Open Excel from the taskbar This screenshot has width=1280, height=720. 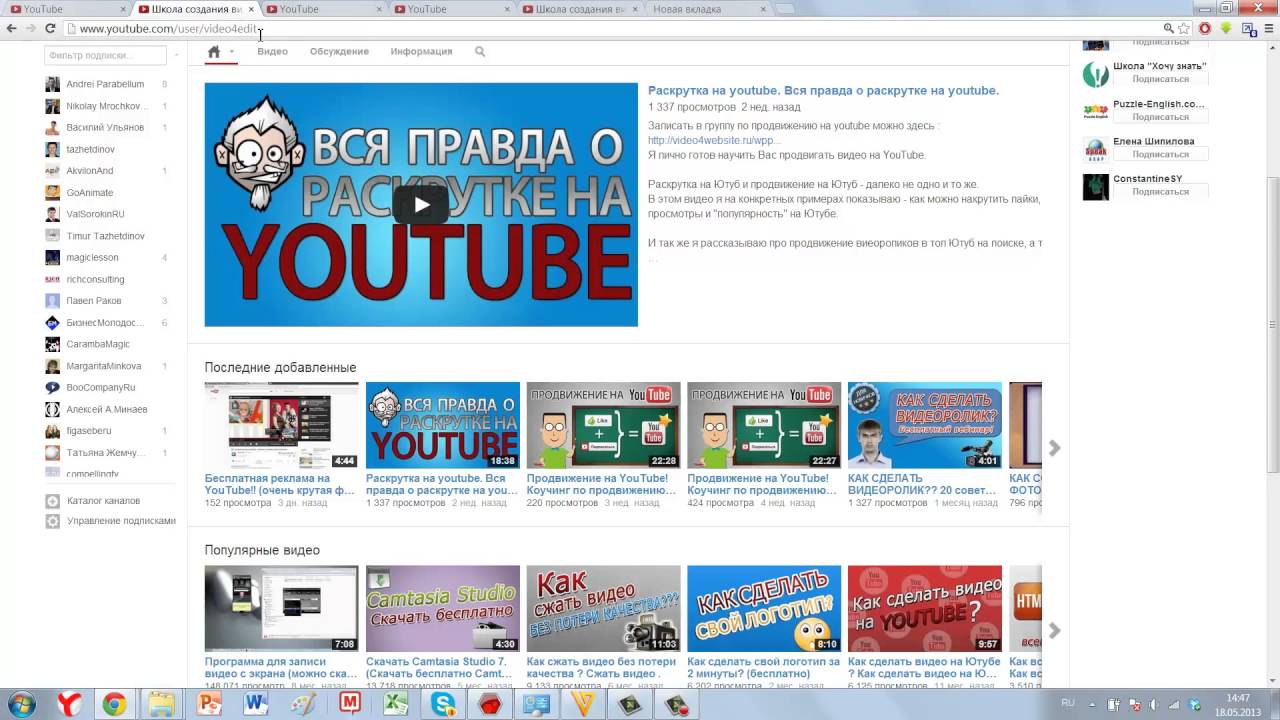coord(396,705)
